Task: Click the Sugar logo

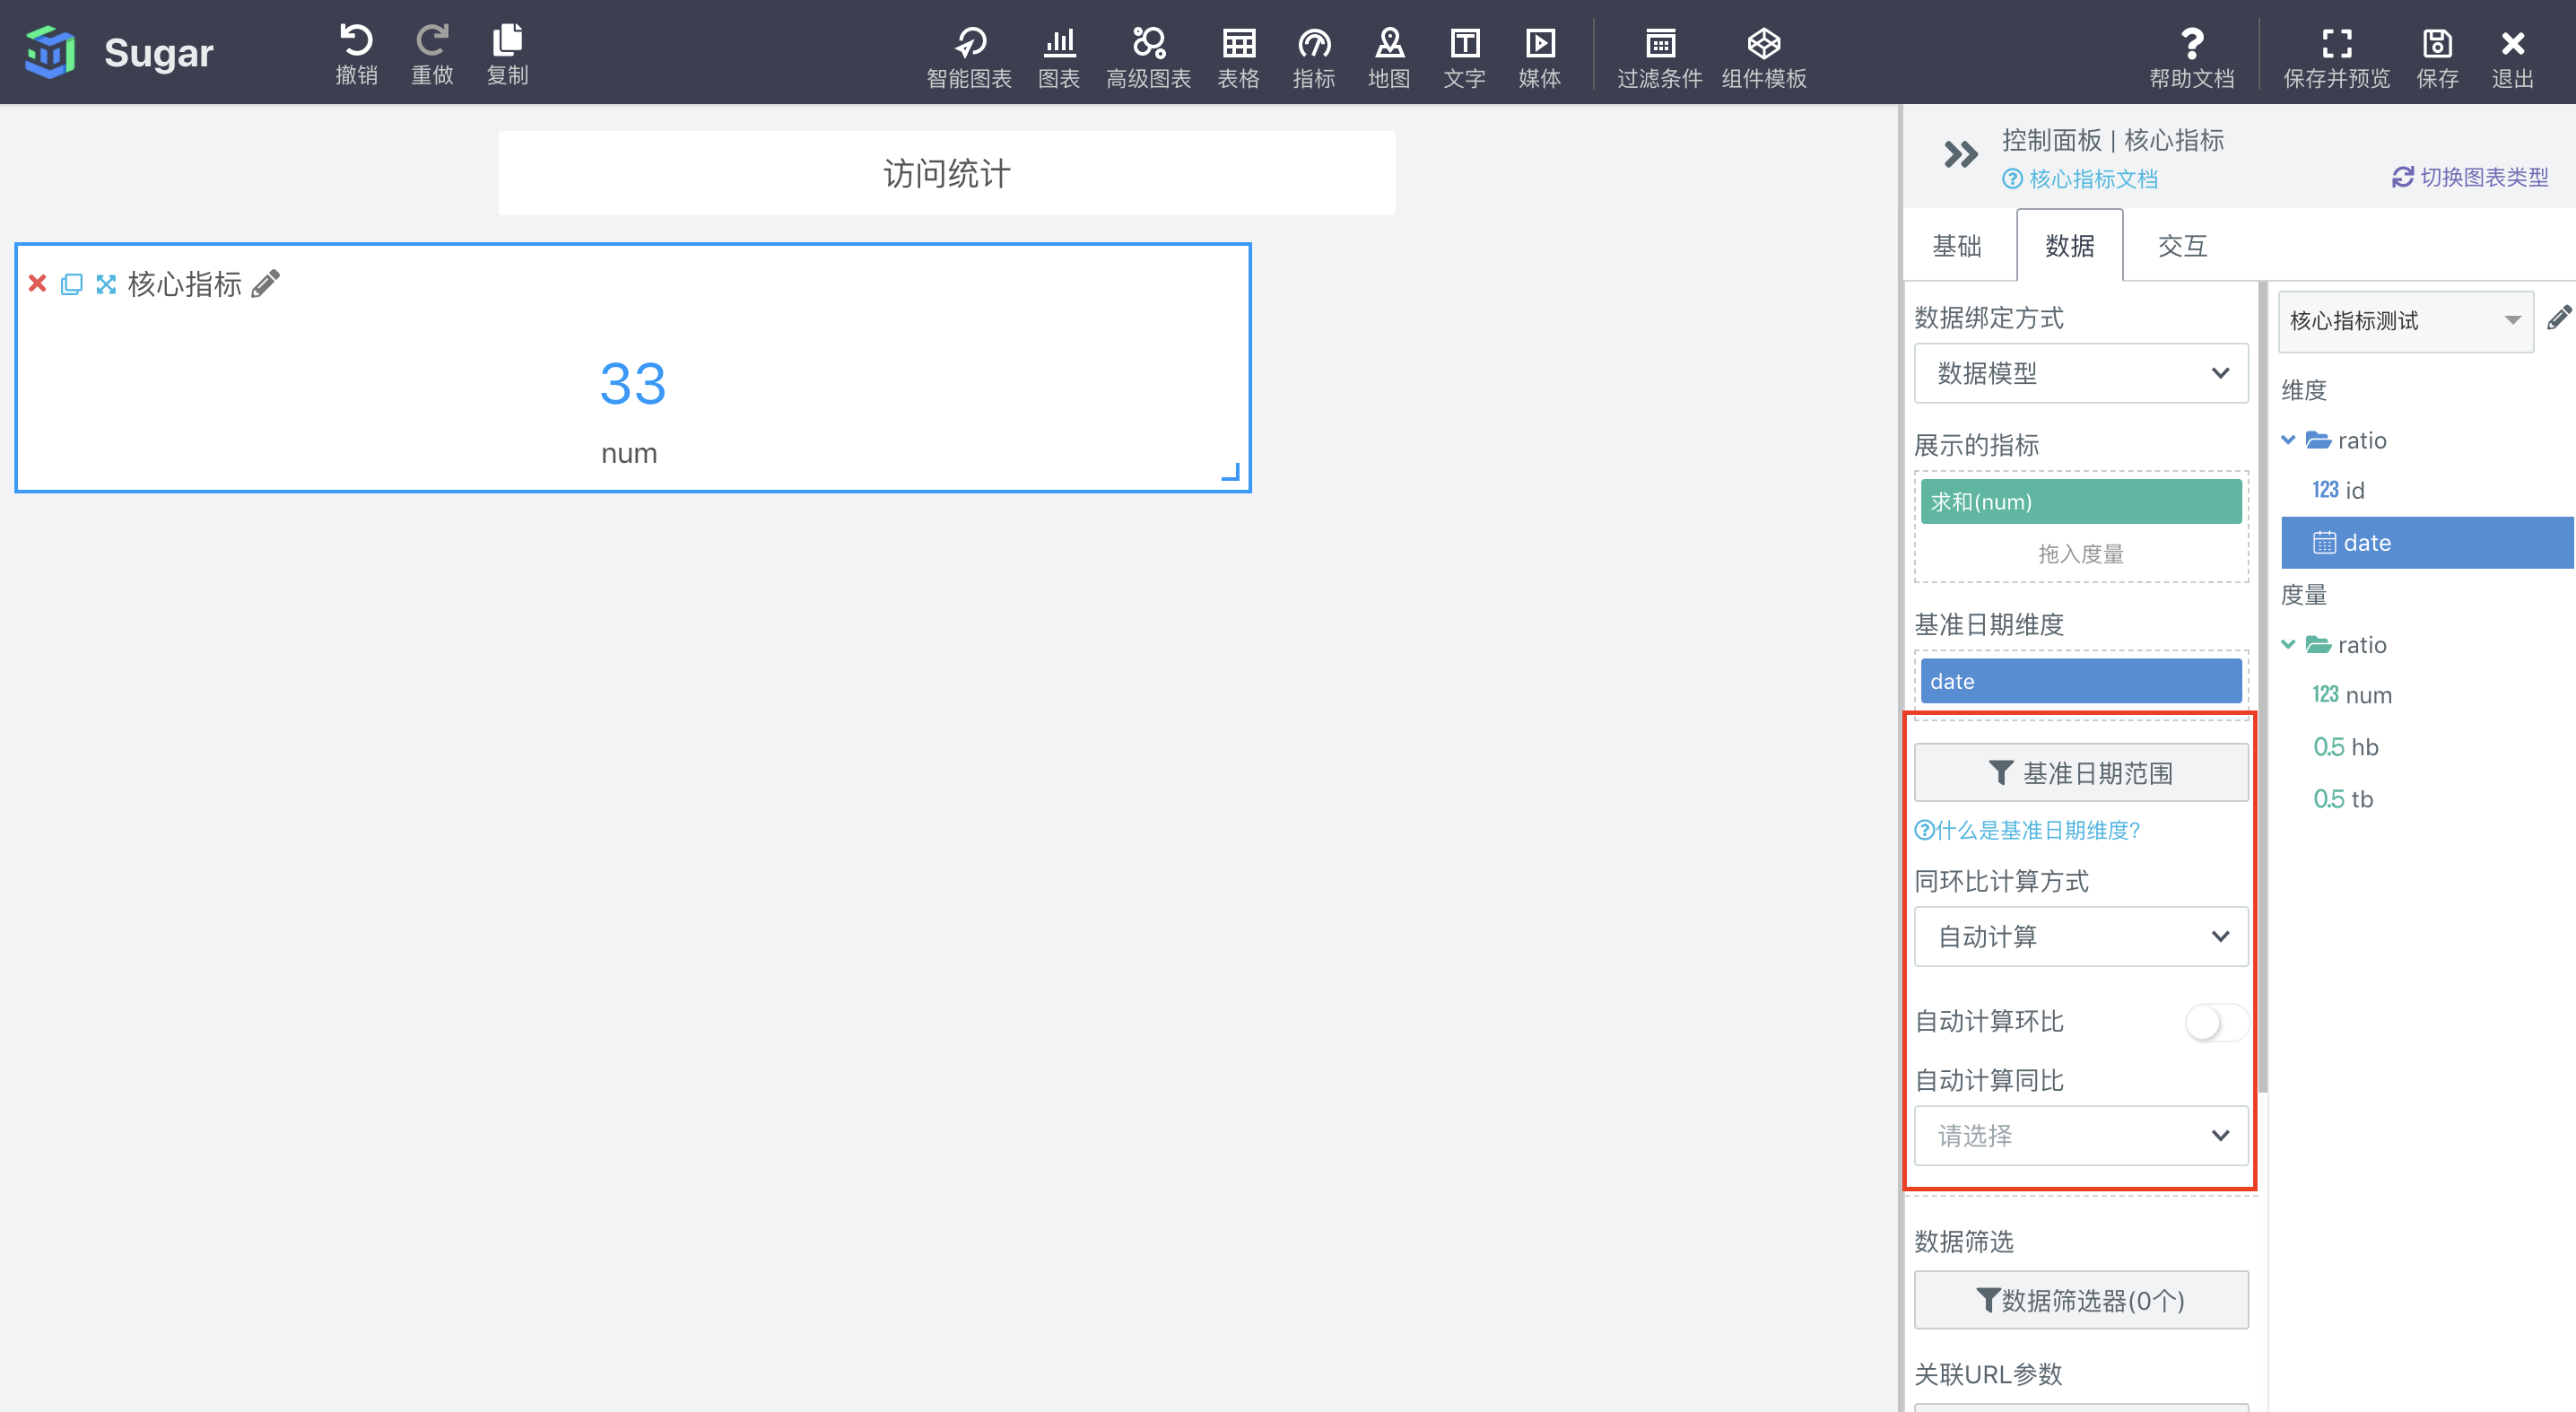Action: [50, 52]
